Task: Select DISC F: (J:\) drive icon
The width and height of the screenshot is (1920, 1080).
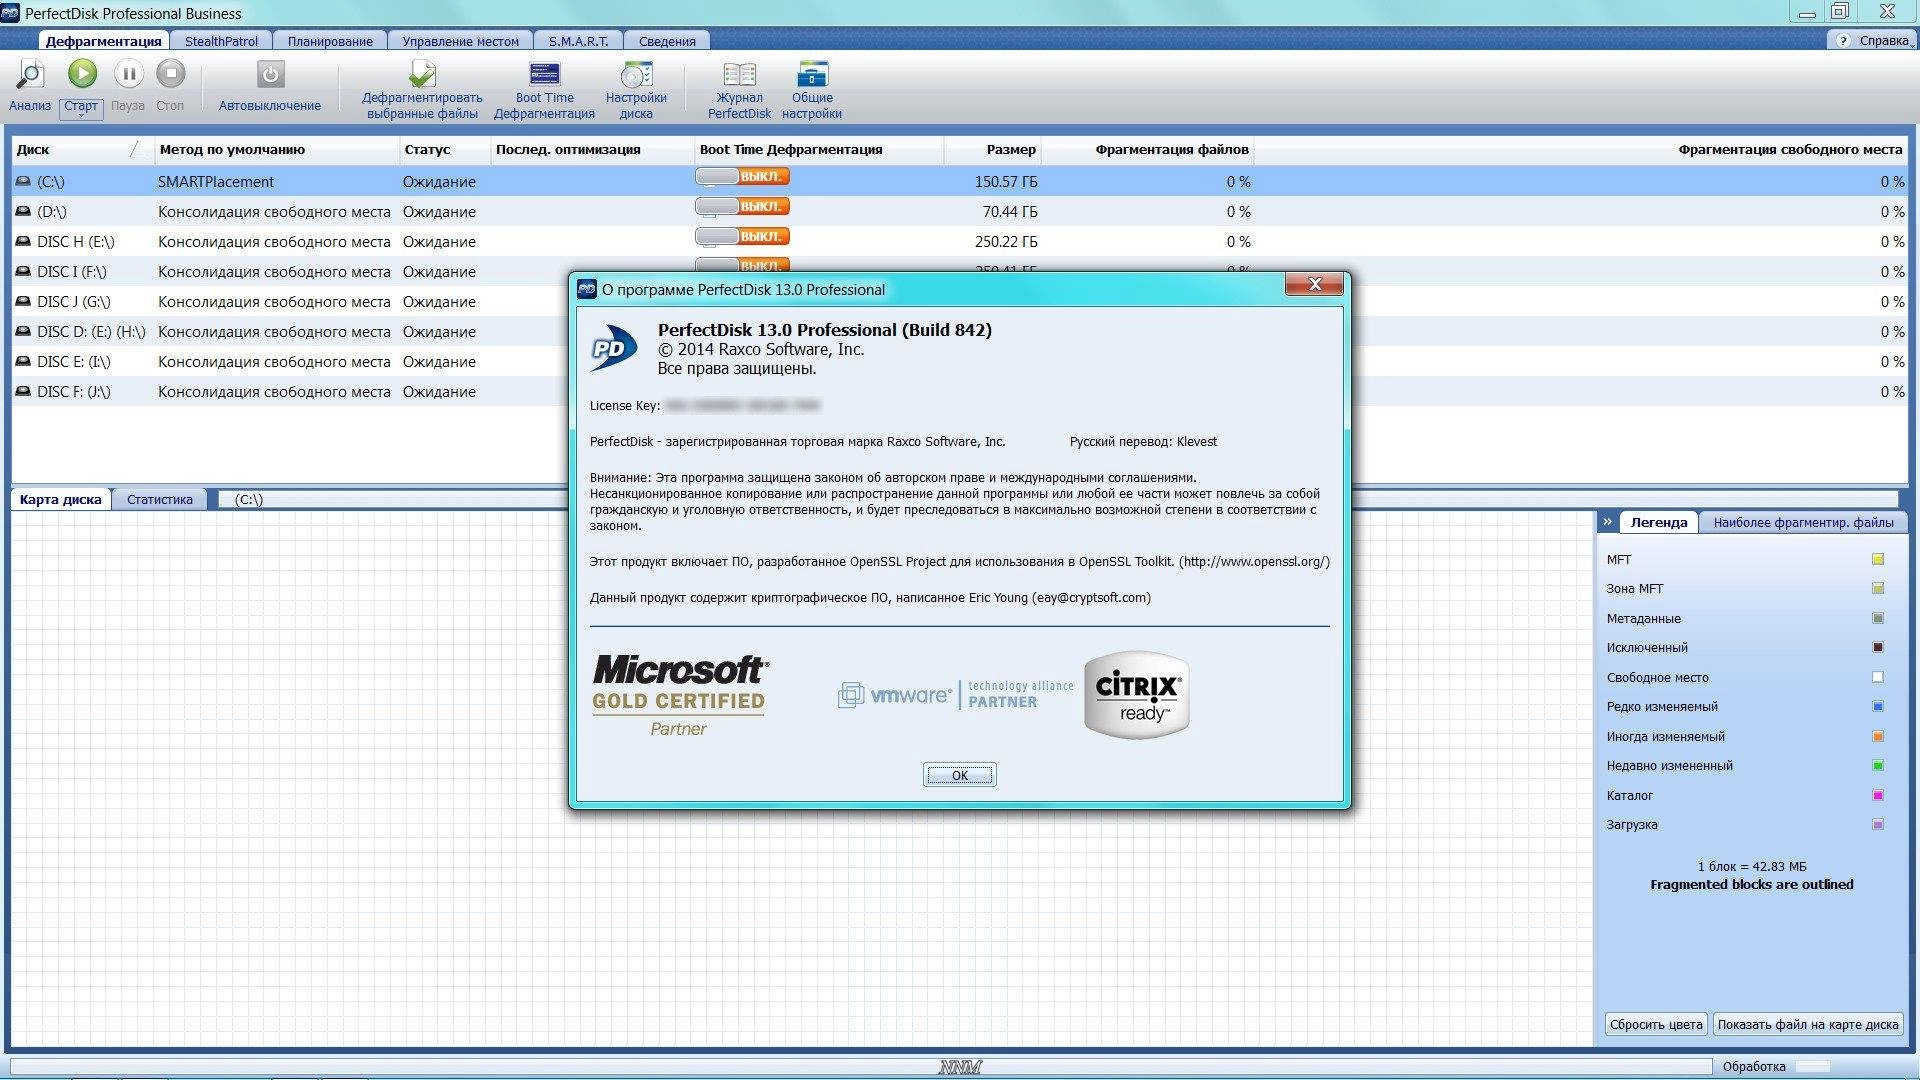Action: point(23,392)
